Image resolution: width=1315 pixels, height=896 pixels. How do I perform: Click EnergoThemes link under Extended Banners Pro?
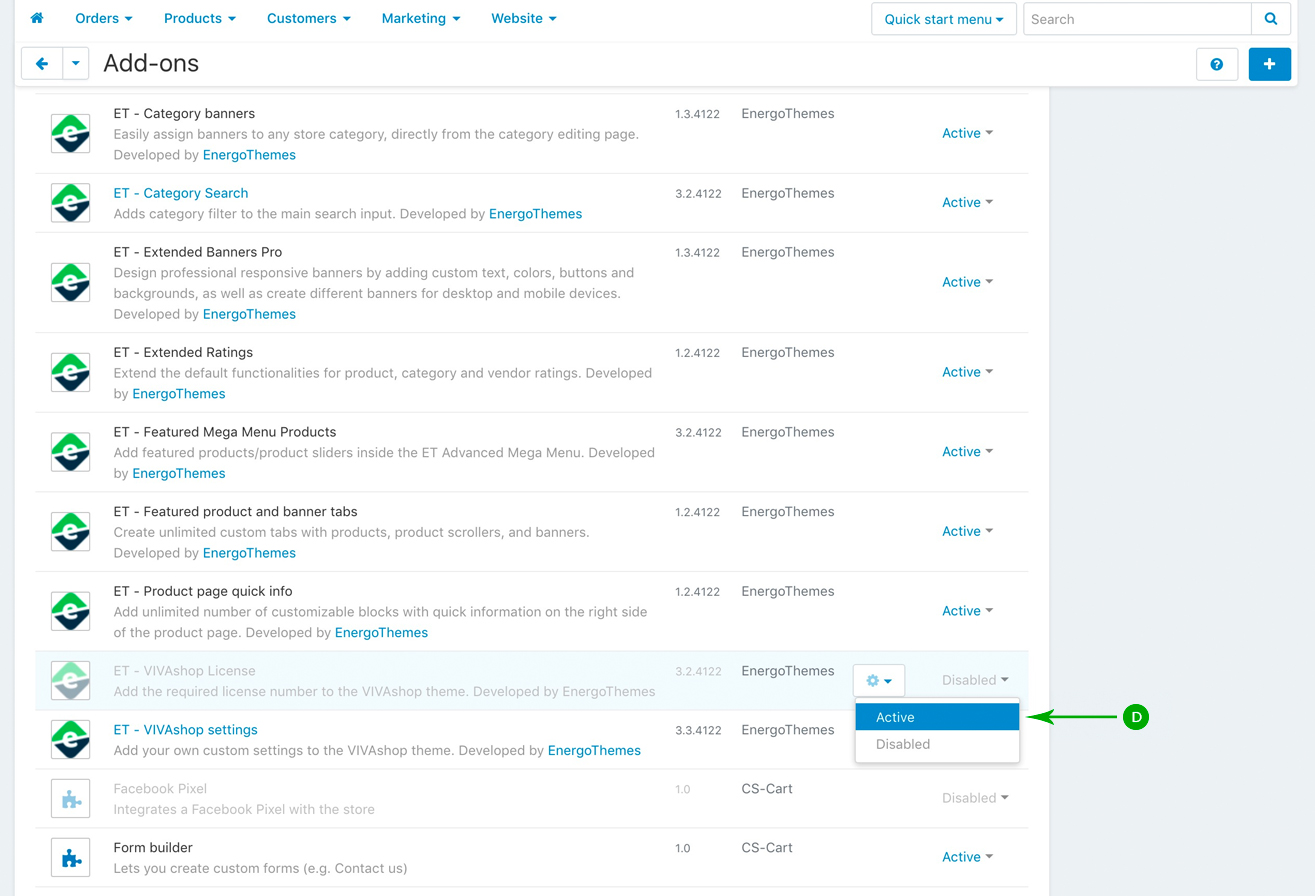point(249,314)
